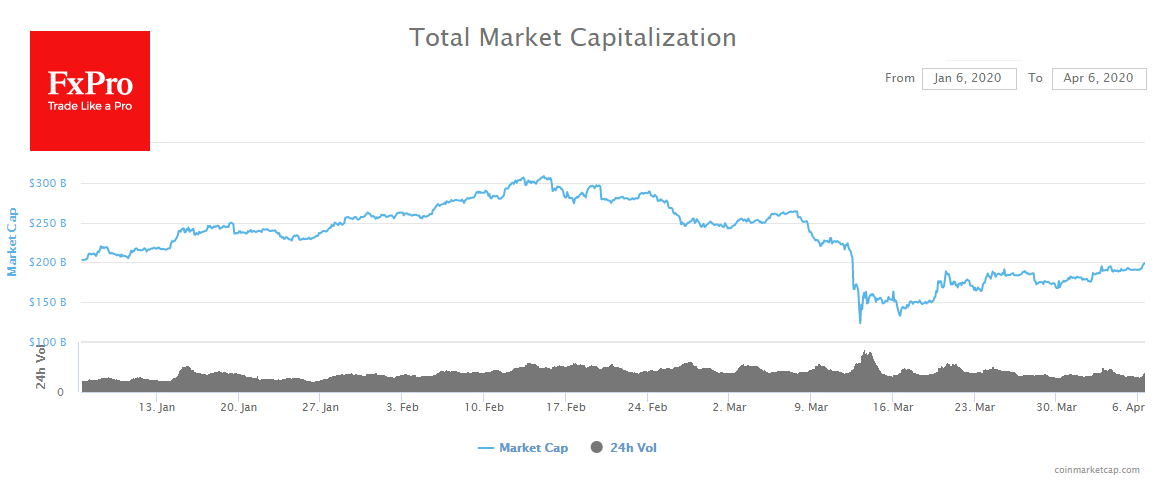Click the blue line icon in legend
This screenshot has height=486, width=1158.
pos(486,448)
